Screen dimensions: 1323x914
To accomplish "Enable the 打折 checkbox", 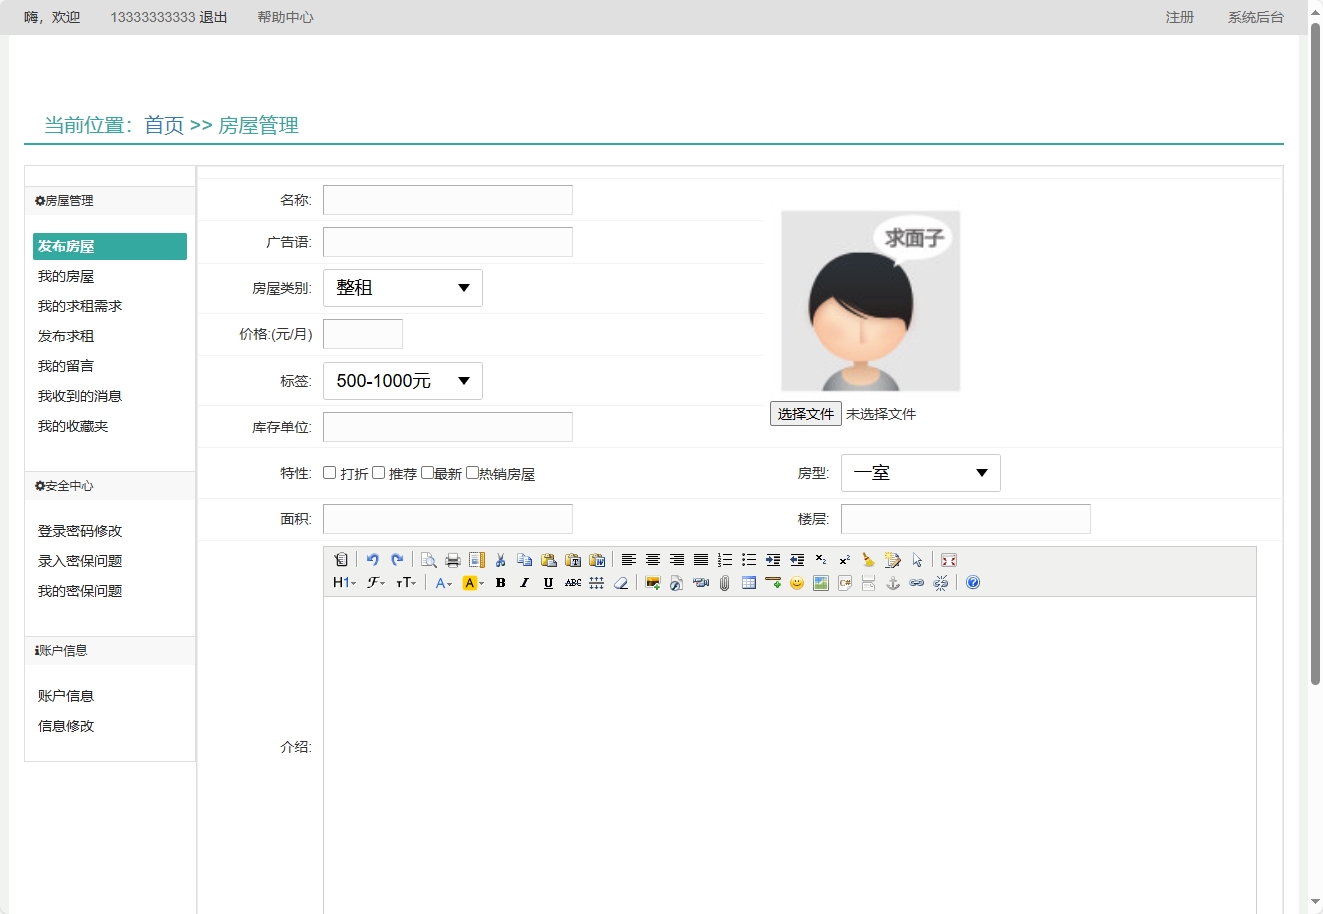I will point(329,472).
